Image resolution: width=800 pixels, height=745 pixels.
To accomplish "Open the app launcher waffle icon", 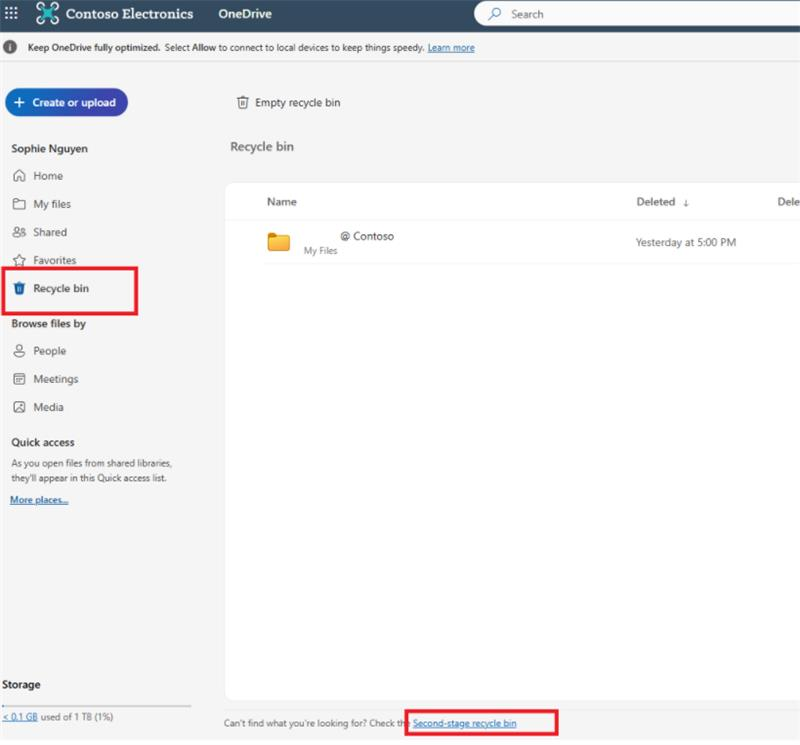I will (x=11, y=13).
